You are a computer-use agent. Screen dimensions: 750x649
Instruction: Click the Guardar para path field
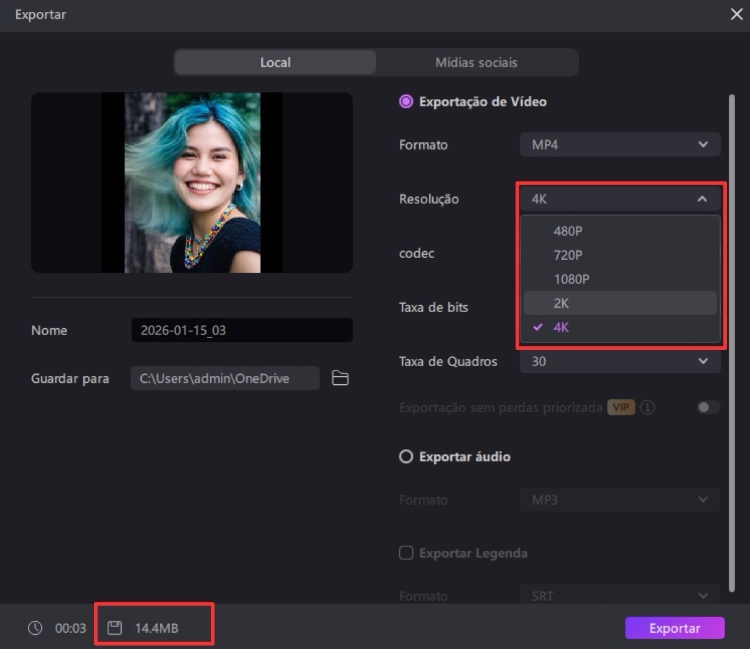[x=225, y=378]
